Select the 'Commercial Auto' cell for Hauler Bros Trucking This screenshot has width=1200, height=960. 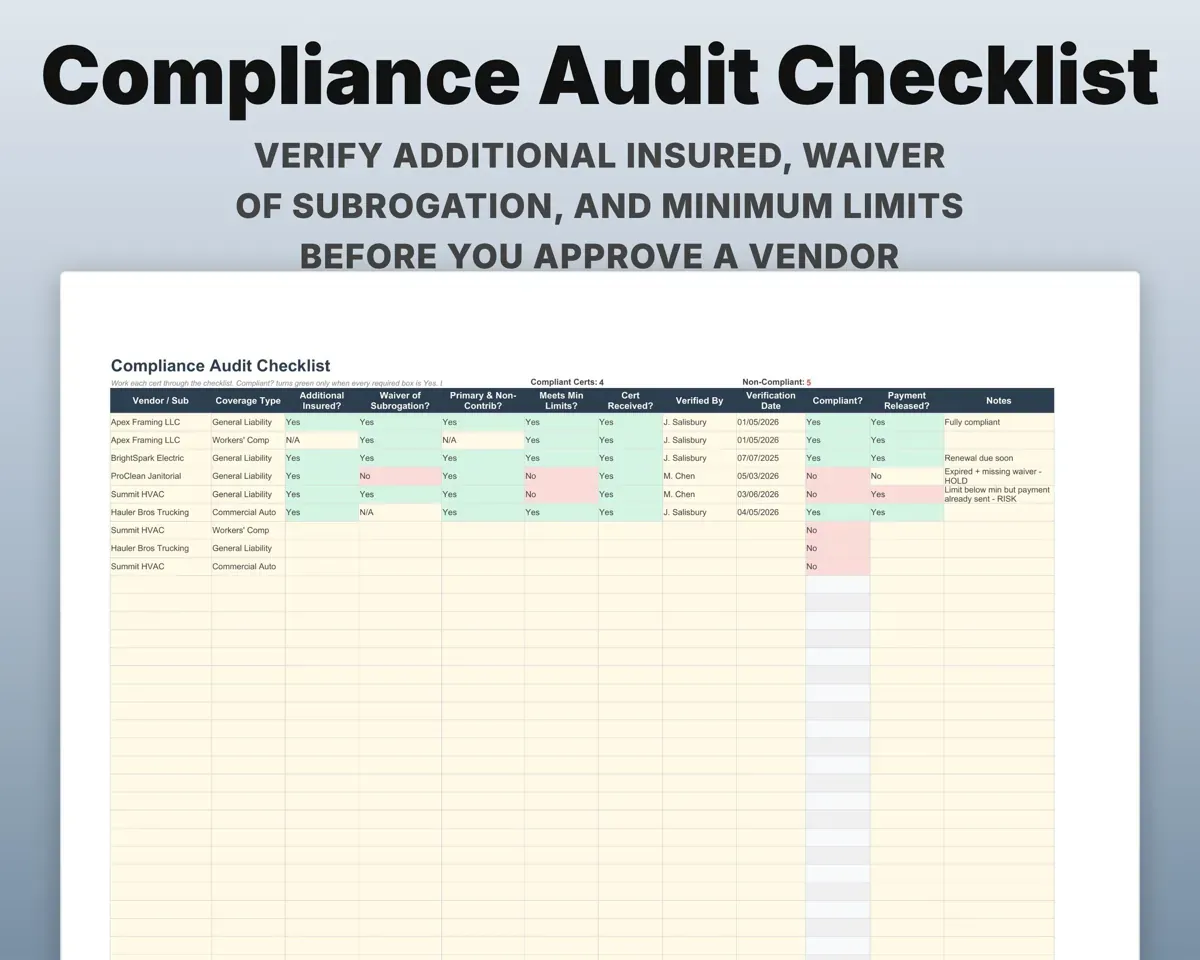point(248,512)
